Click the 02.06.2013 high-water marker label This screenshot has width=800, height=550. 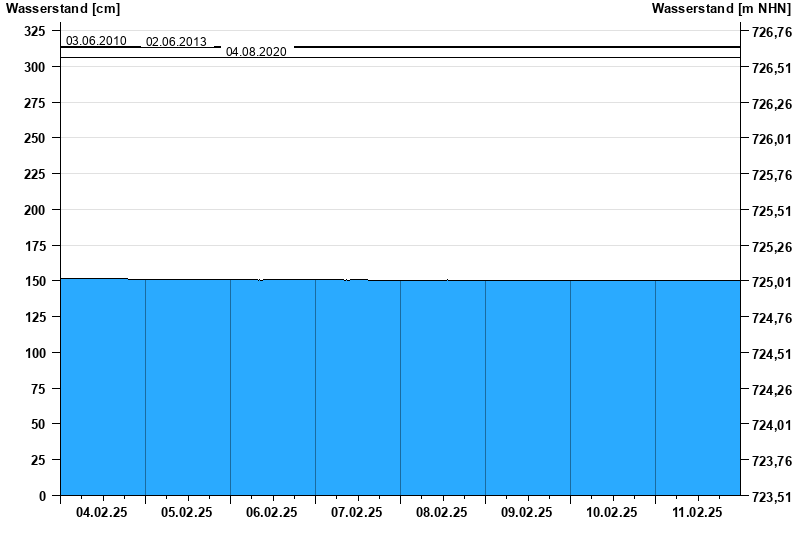pyautogui.click(x=176, y=42)
